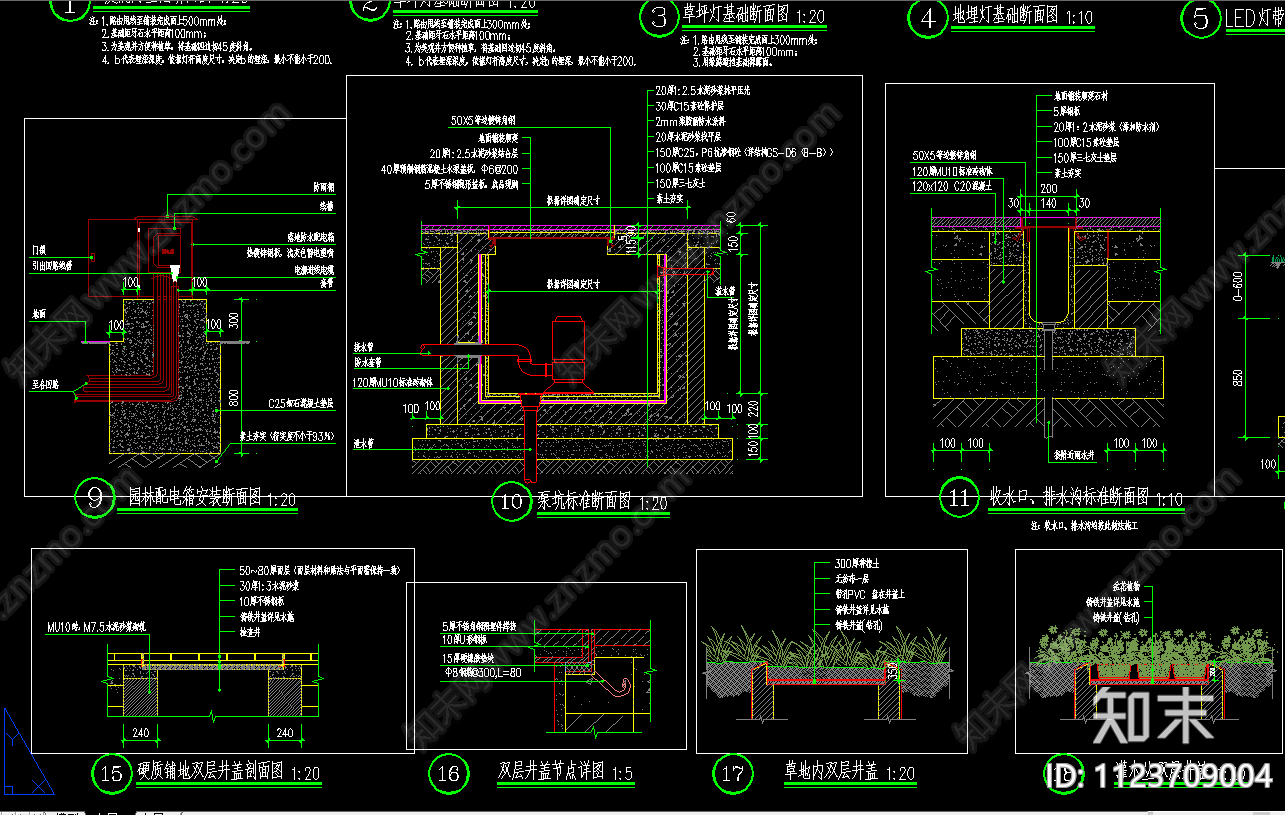Select the detail number 11 circle marker
The image size is (1285, 815).
(x=960, y=498)
